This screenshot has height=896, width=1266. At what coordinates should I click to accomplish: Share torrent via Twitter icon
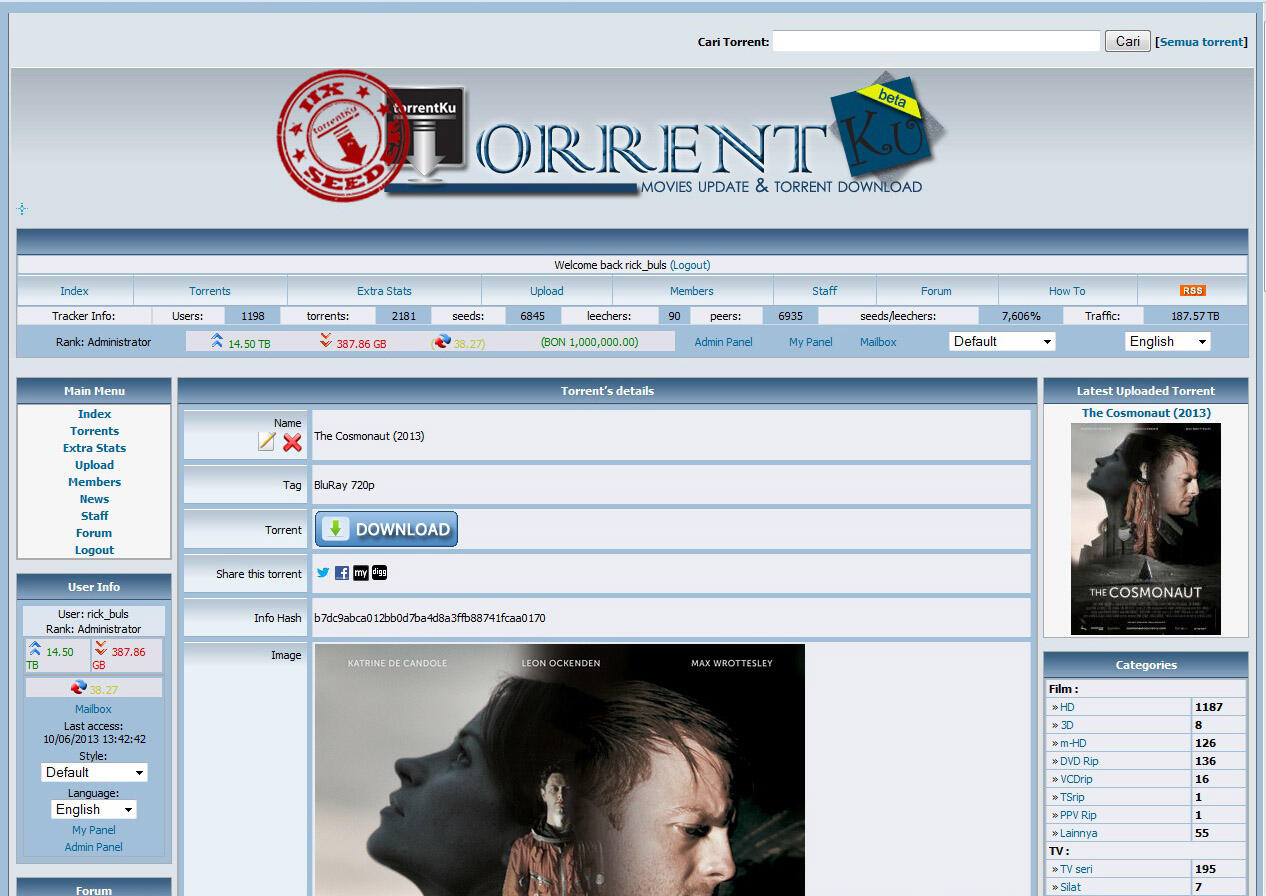pyautogui.click(x=323, y=573)
